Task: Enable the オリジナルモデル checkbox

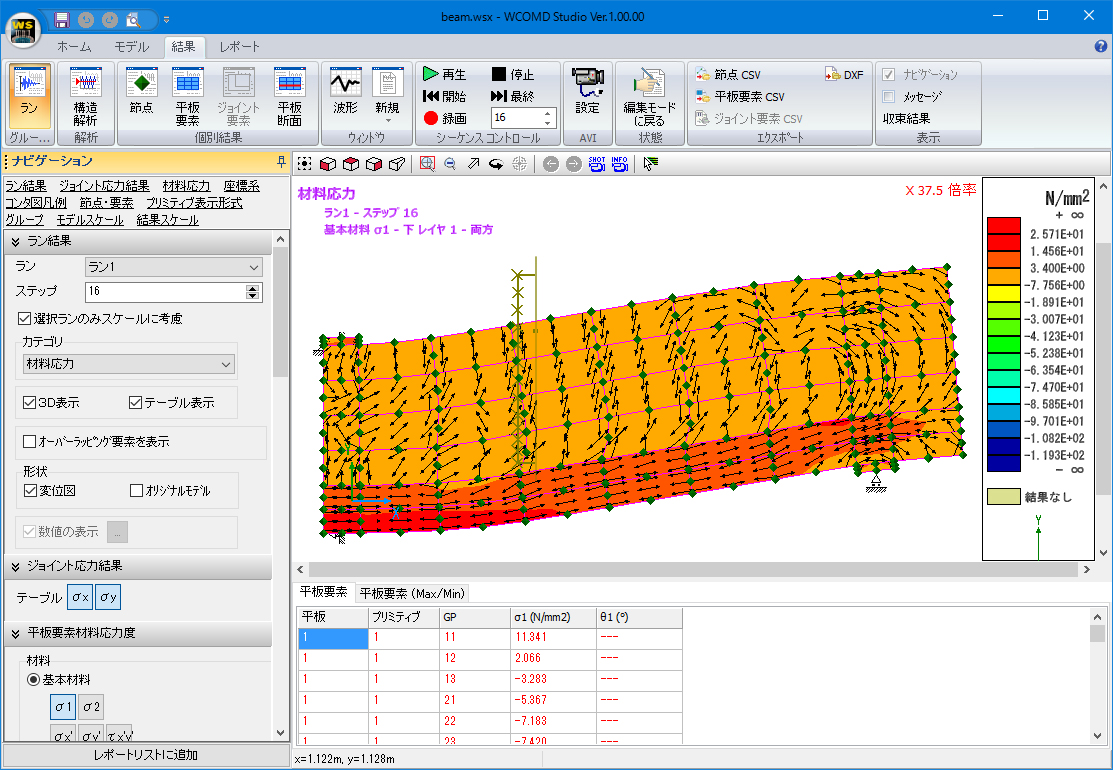Action: pos(137,491)
